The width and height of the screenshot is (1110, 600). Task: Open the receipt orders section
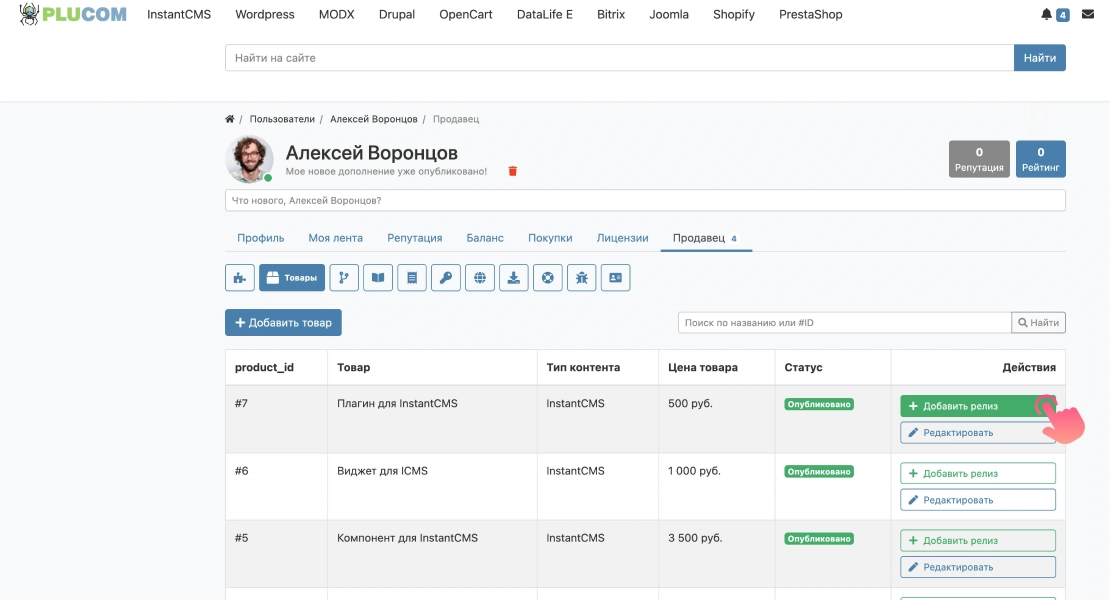click(412, 277)
